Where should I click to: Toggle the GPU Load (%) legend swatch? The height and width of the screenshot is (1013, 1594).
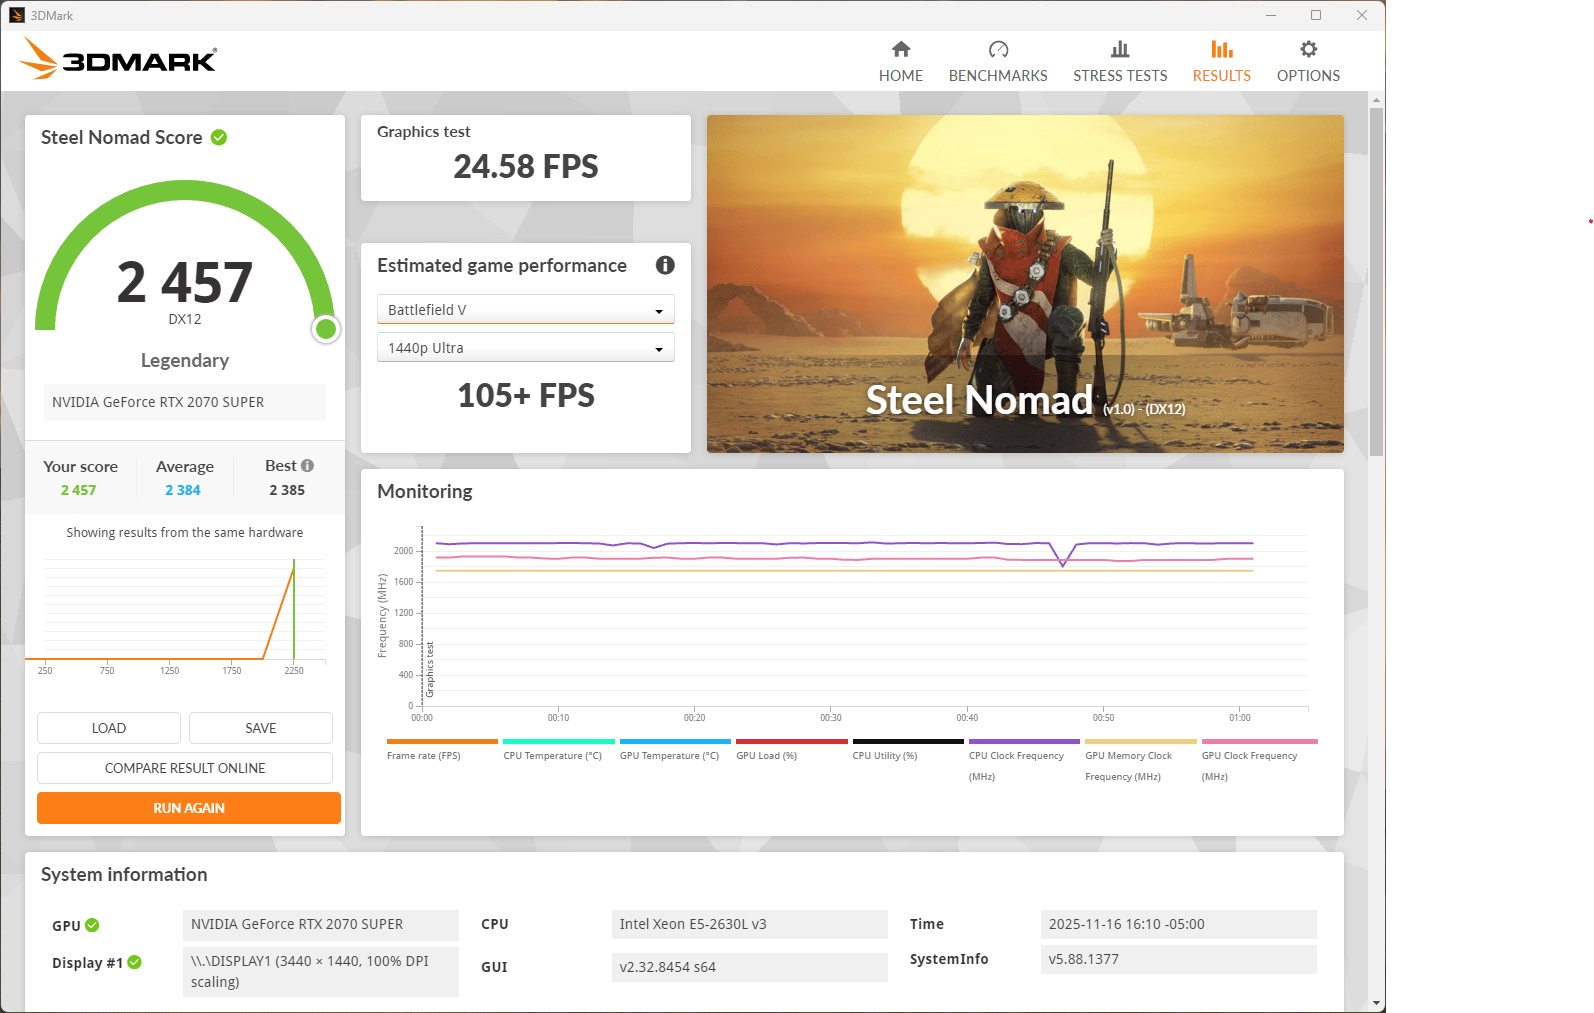click(x=792, y=742)
